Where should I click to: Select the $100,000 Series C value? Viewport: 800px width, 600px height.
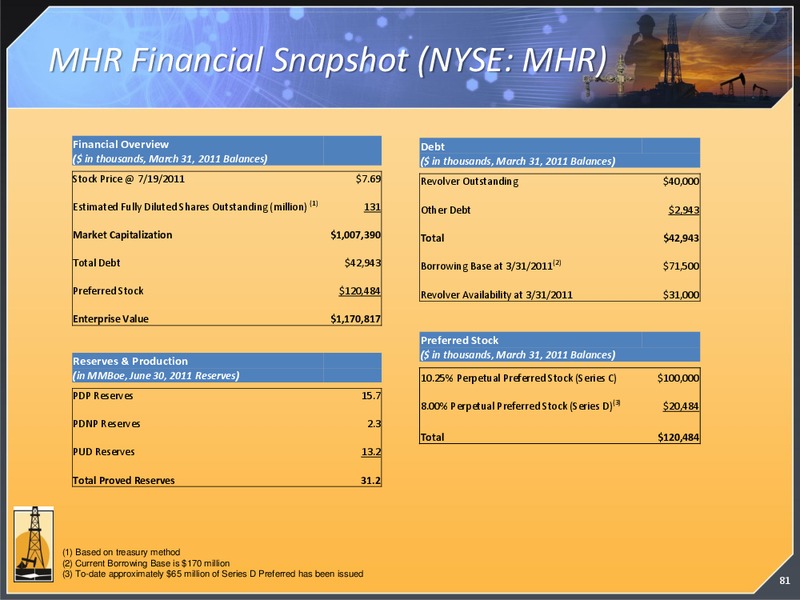(678, 378)
